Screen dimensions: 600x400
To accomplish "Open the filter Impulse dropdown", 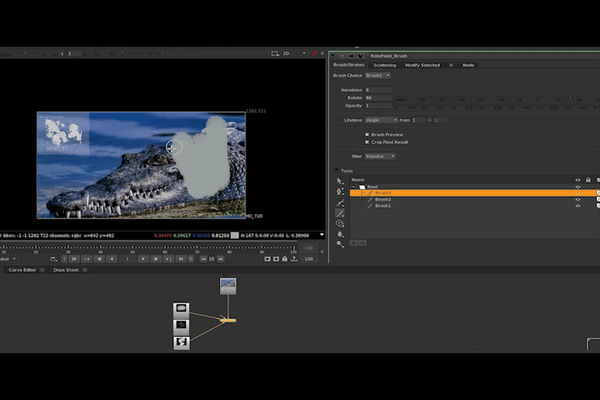I will coord(382,156).
